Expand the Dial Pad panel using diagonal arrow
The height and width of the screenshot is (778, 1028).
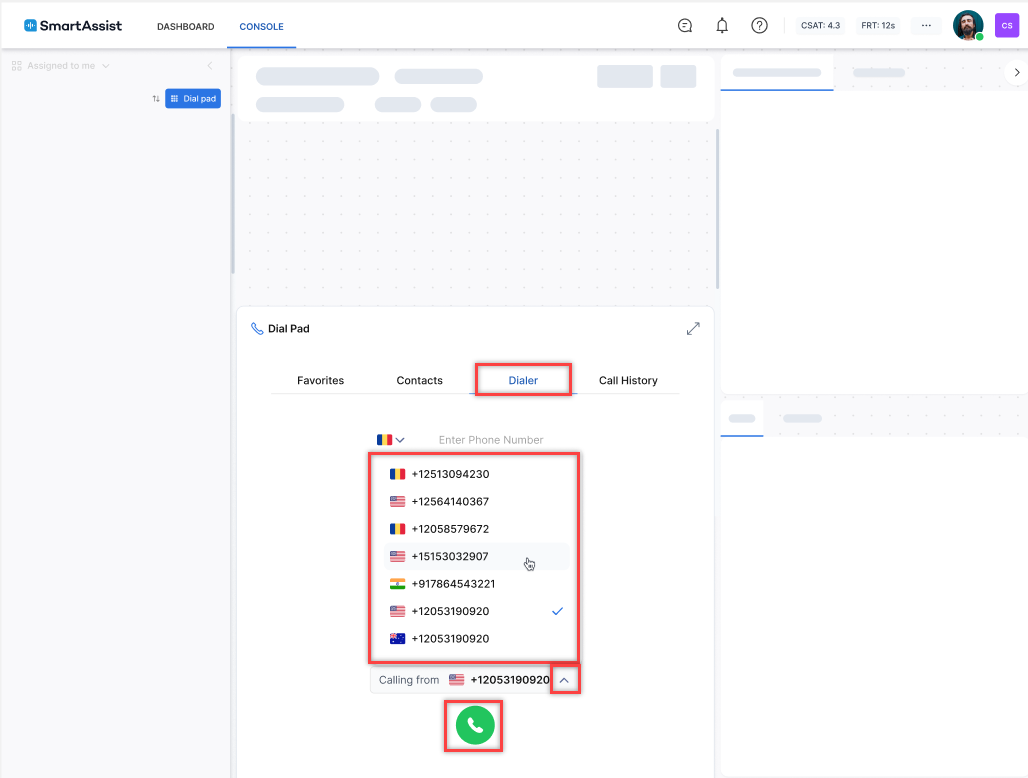point(693,327)
